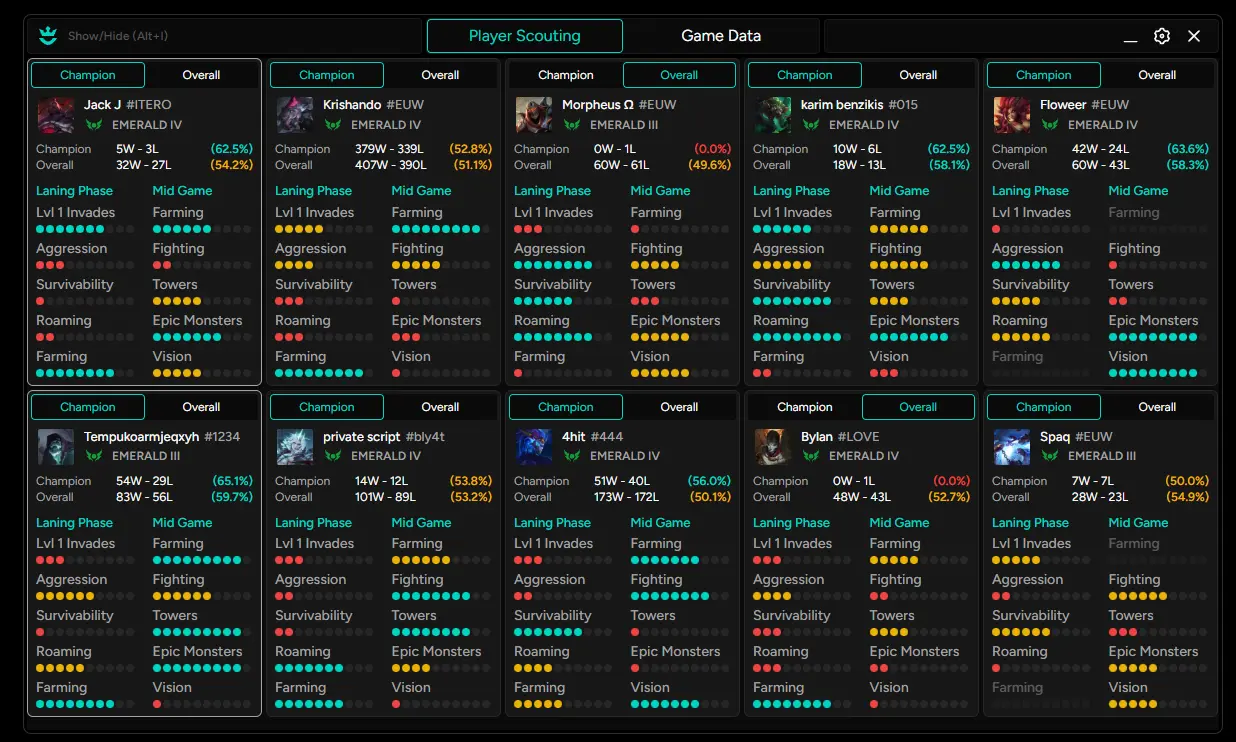The image size is (1236, 742).
Task: Click the 4hit champion portrait icon
Action: (x=534, y=447)
